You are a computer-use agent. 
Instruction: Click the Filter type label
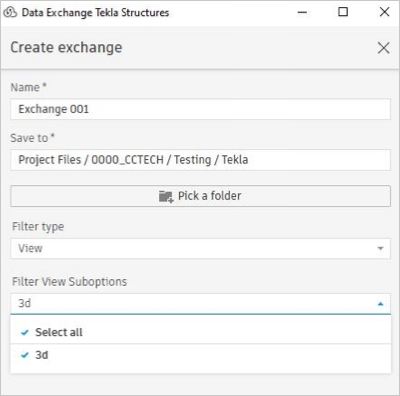click(x=38, y=227)
